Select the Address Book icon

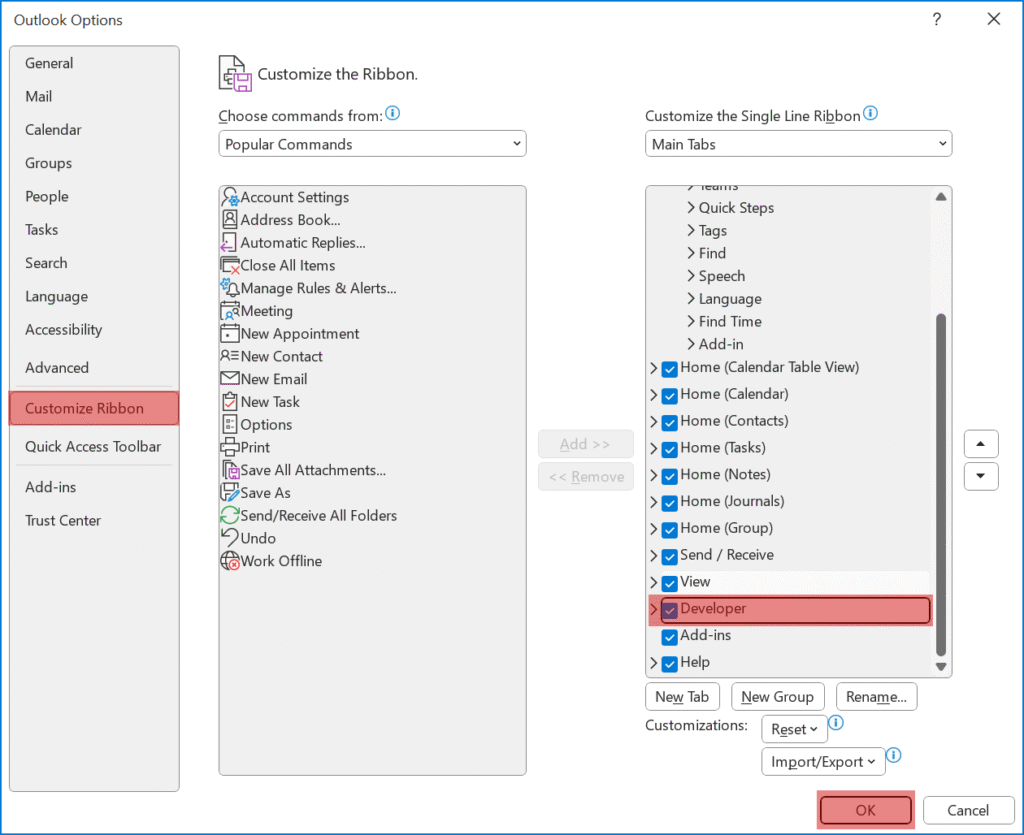tap(230, 220)
